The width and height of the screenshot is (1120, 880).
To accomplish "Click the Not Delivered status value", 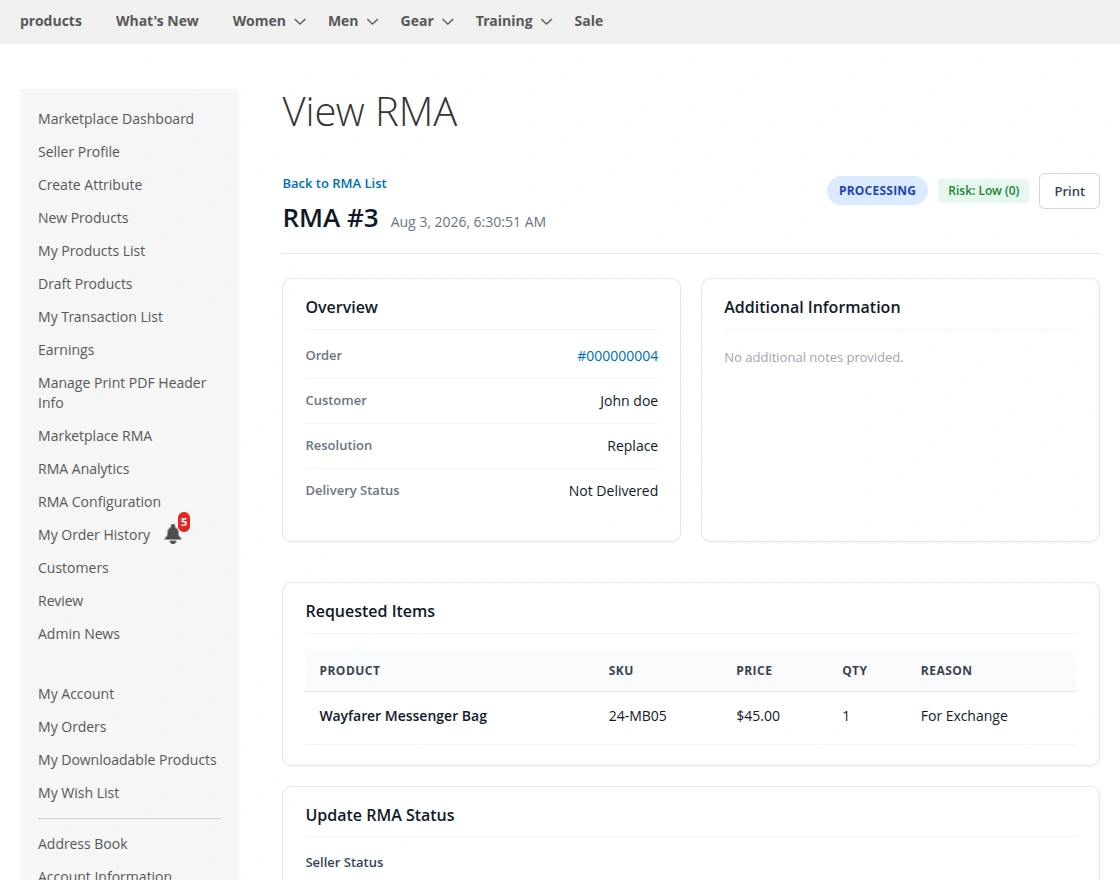I will coord(613,491).
